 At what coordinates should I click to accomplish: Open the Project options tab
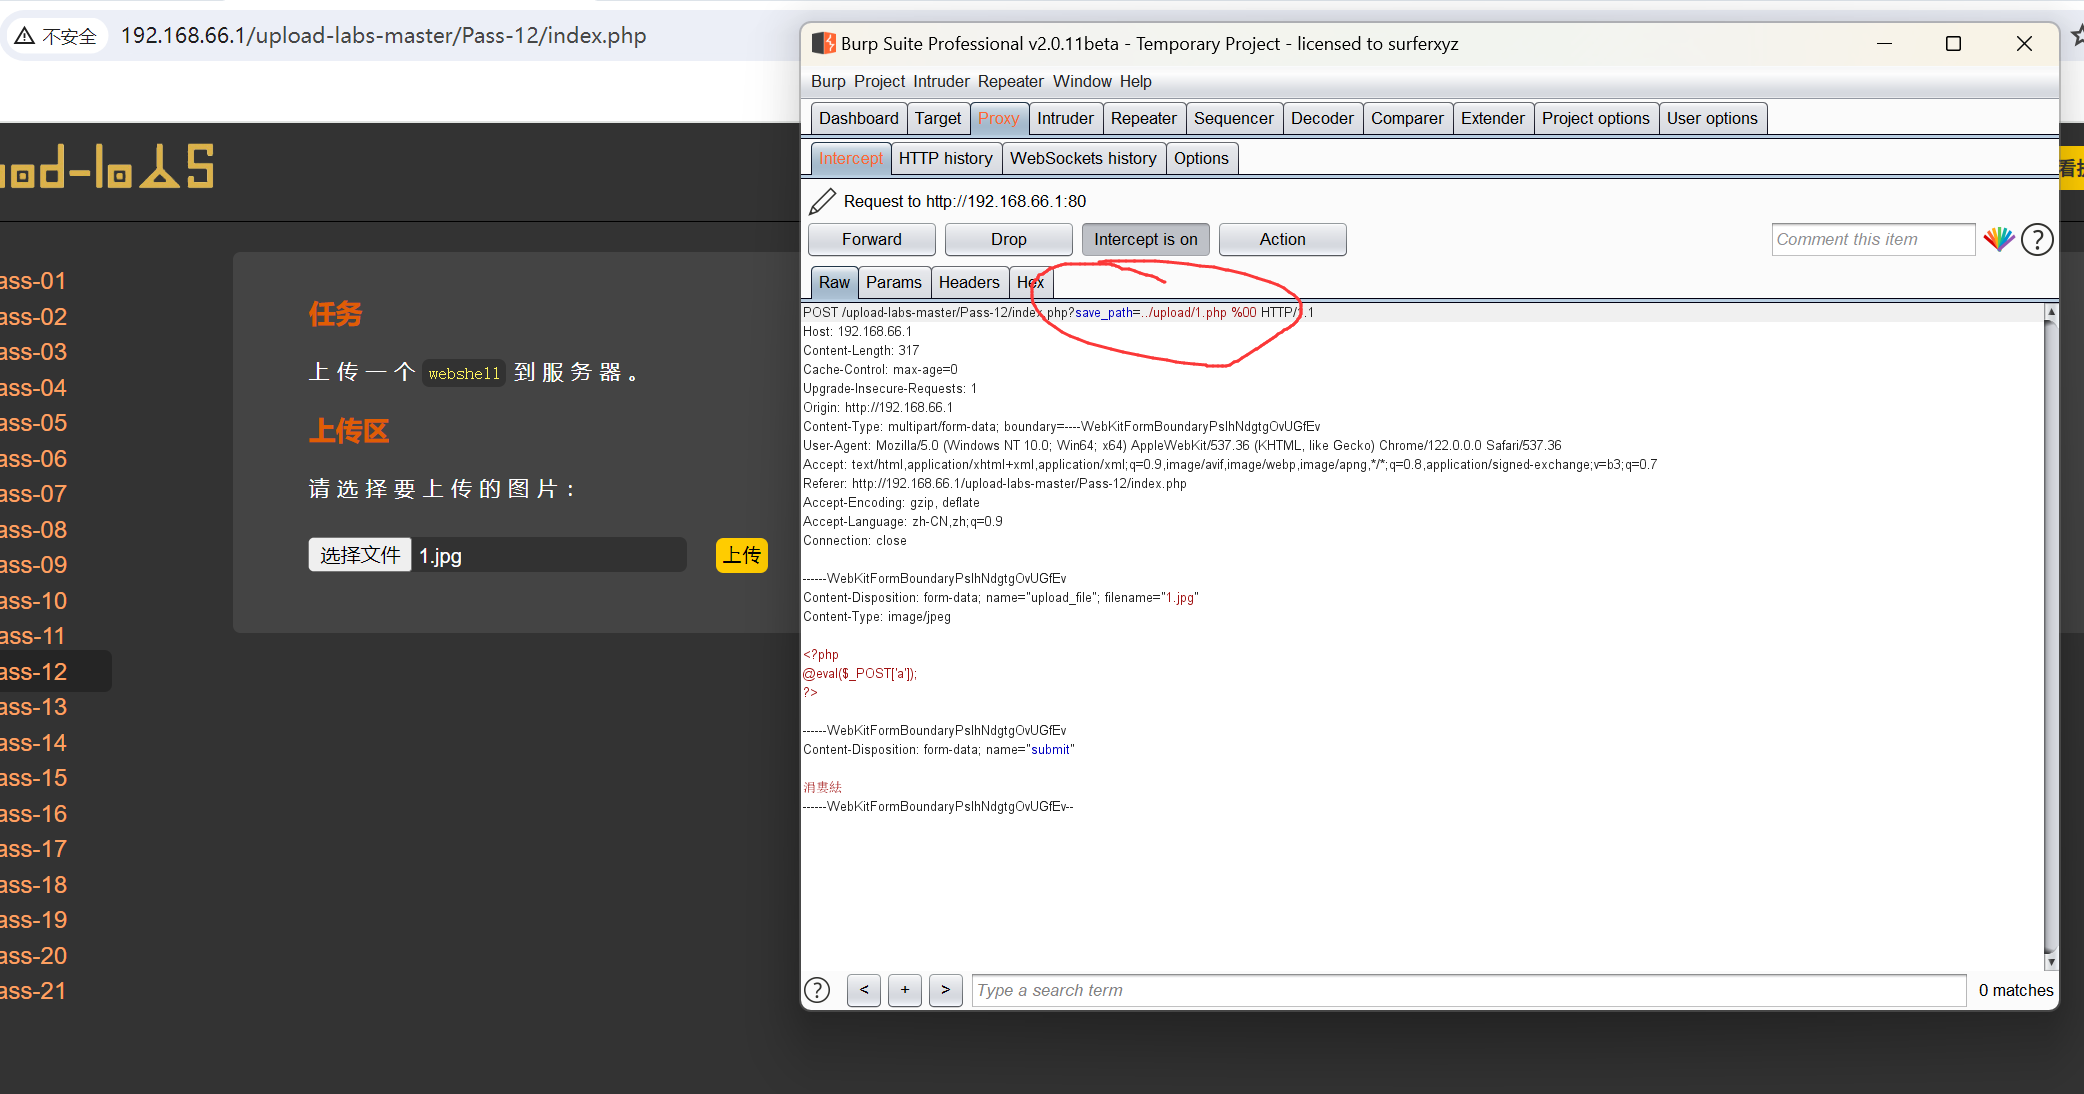click(x=1596, y=119)
